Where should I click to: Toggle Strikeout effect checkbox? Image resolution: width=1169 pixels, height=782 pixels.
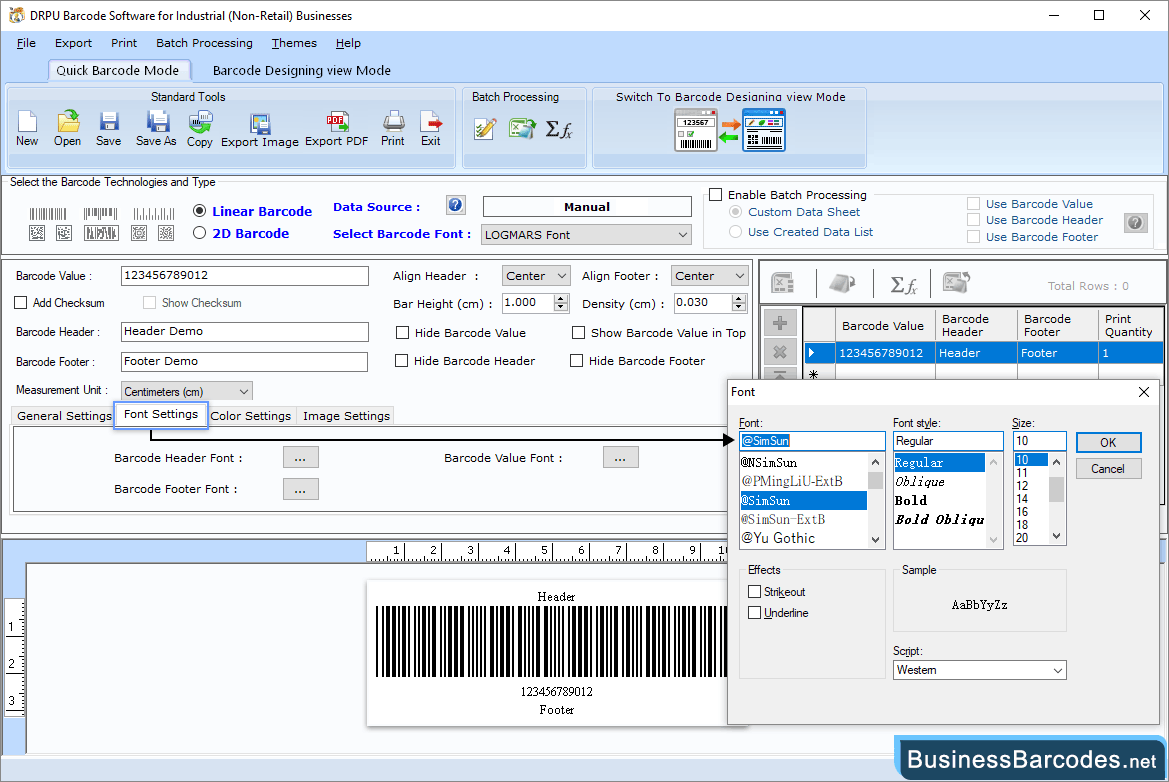pyautogui.click(x=754, y=591)
